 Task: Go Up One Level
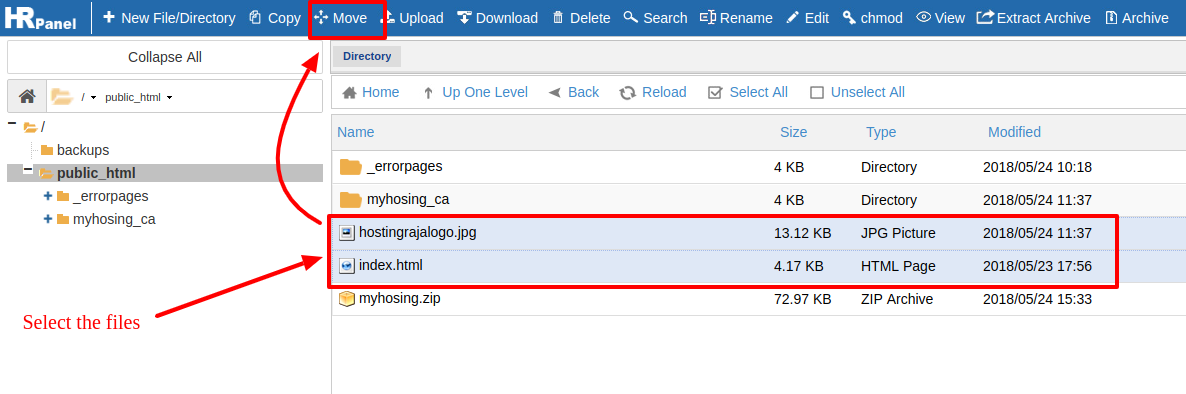tap(476, 92)
